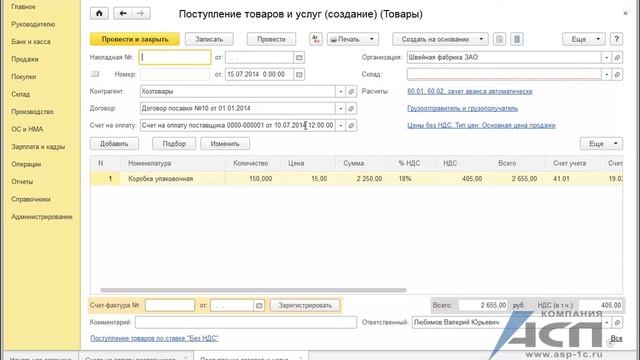
Task: Click the Подбор button
Action: [x=174, y=144]
